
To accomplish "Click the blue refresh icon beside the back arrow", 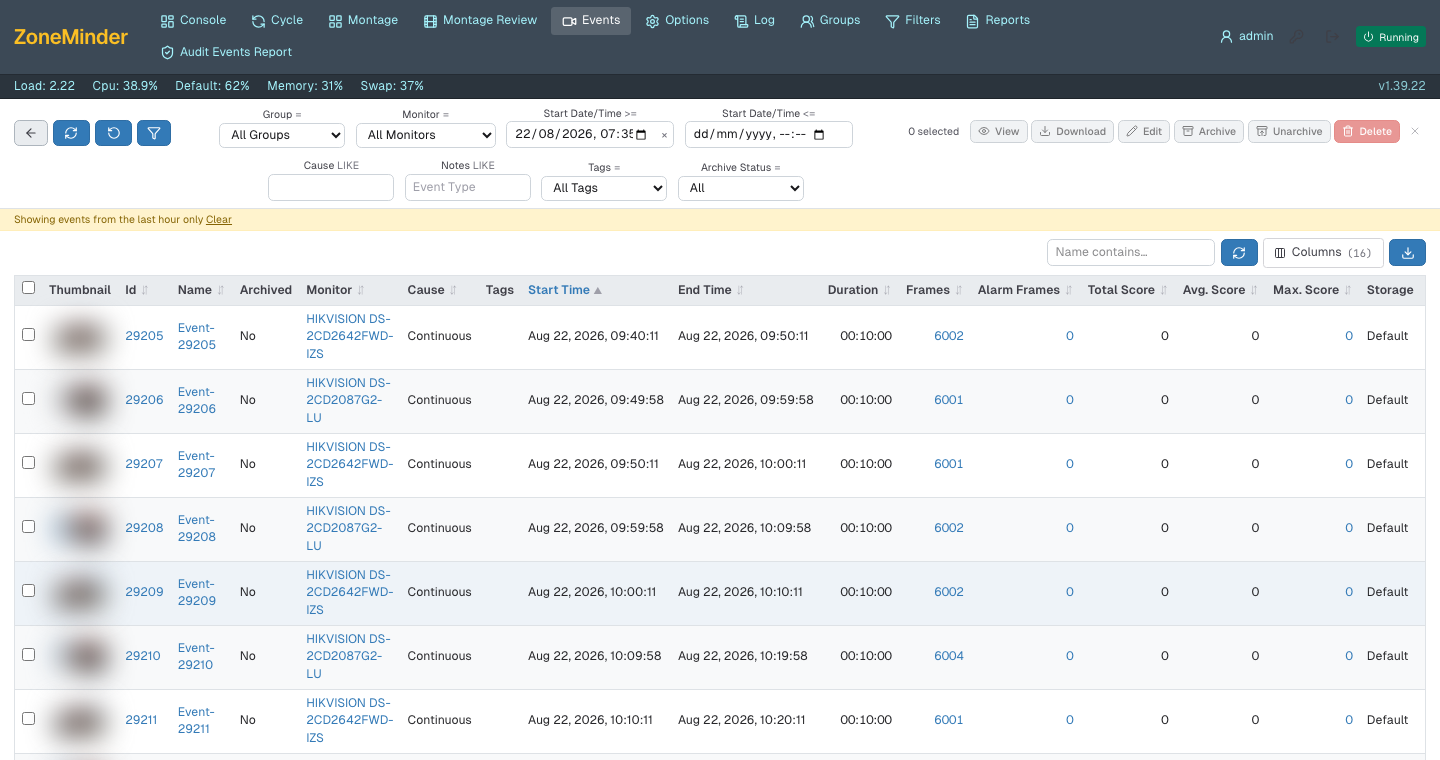I will [72, 133].
